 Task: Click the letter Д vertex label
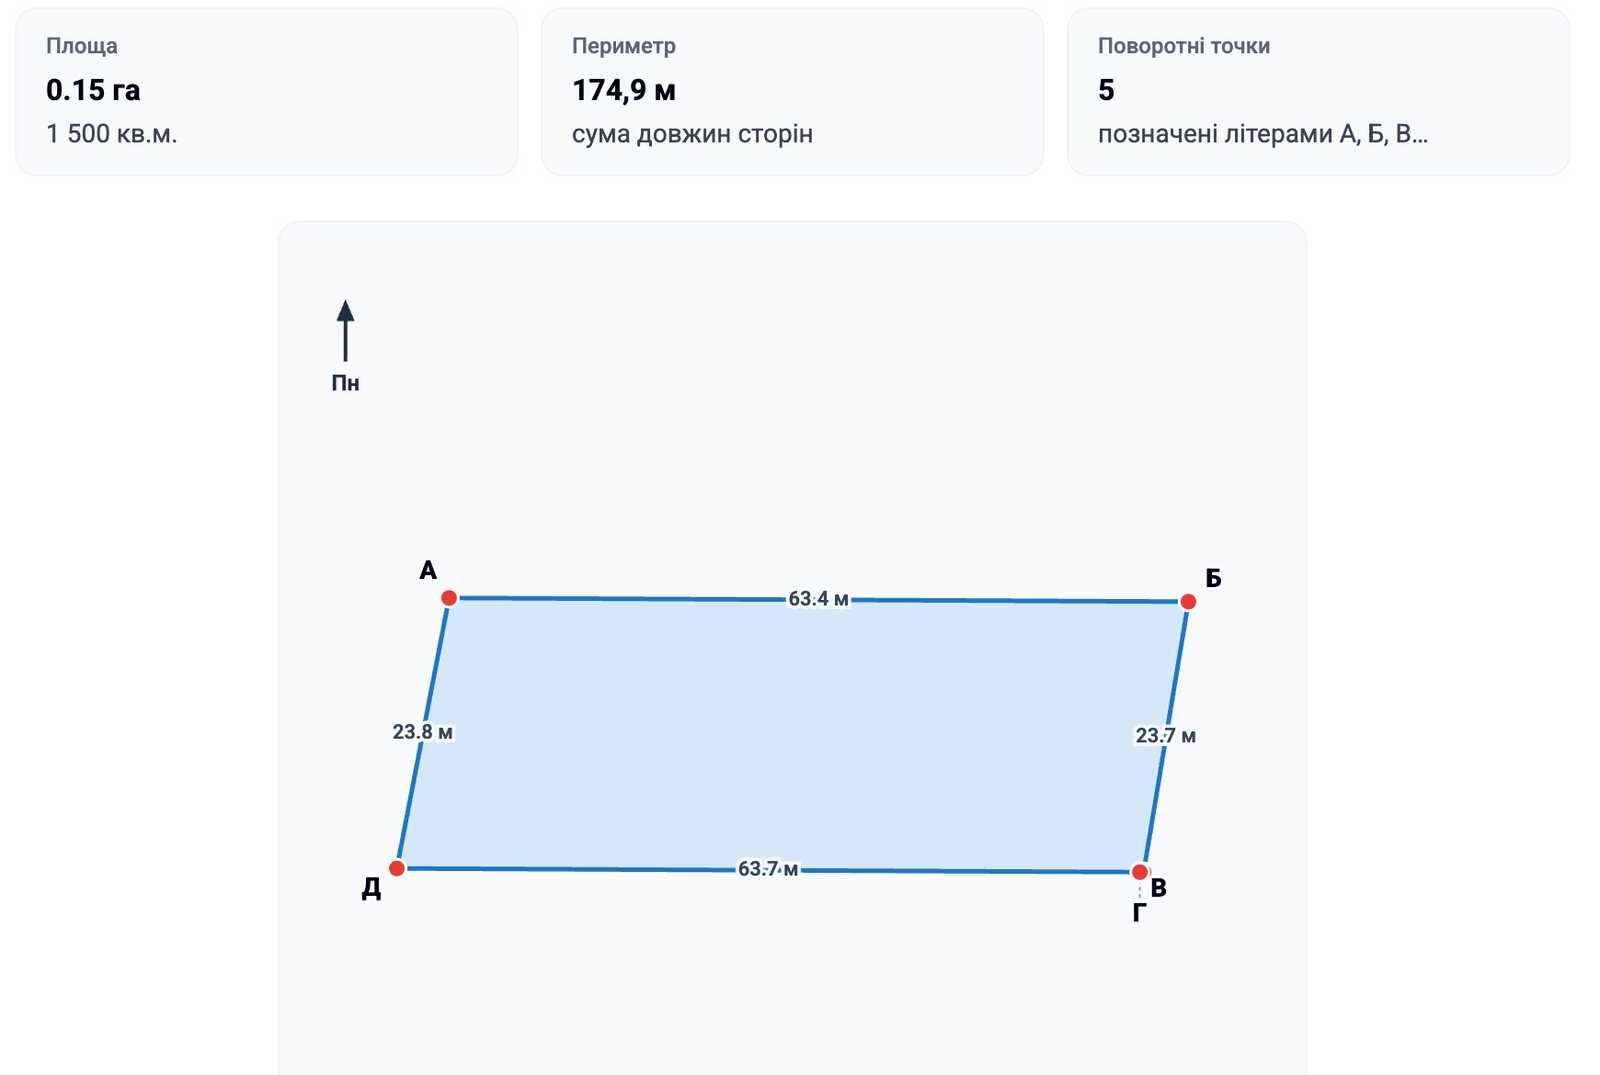point(371,889)
